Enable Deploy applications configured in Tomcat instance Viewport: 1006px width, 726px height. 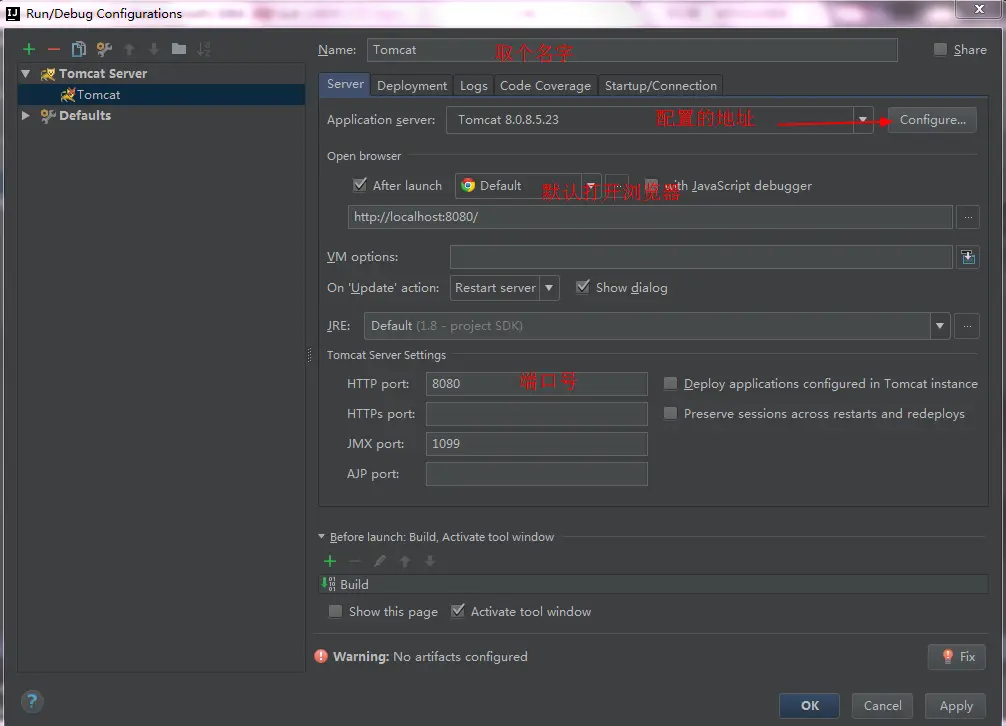click(x=670, y=384)
